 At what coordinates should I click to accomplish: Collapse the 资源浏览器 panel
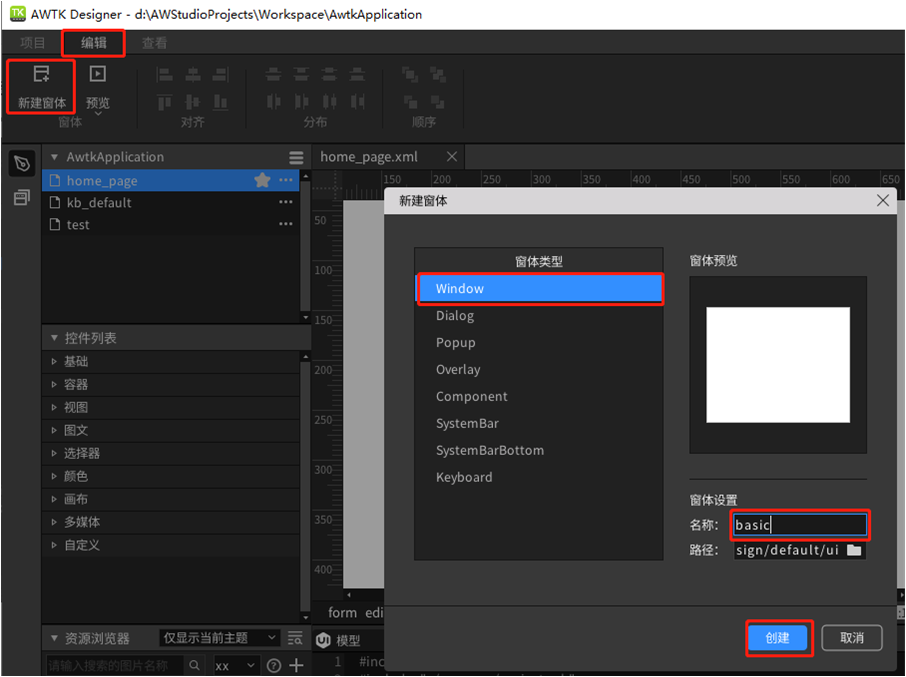point(54,638)
